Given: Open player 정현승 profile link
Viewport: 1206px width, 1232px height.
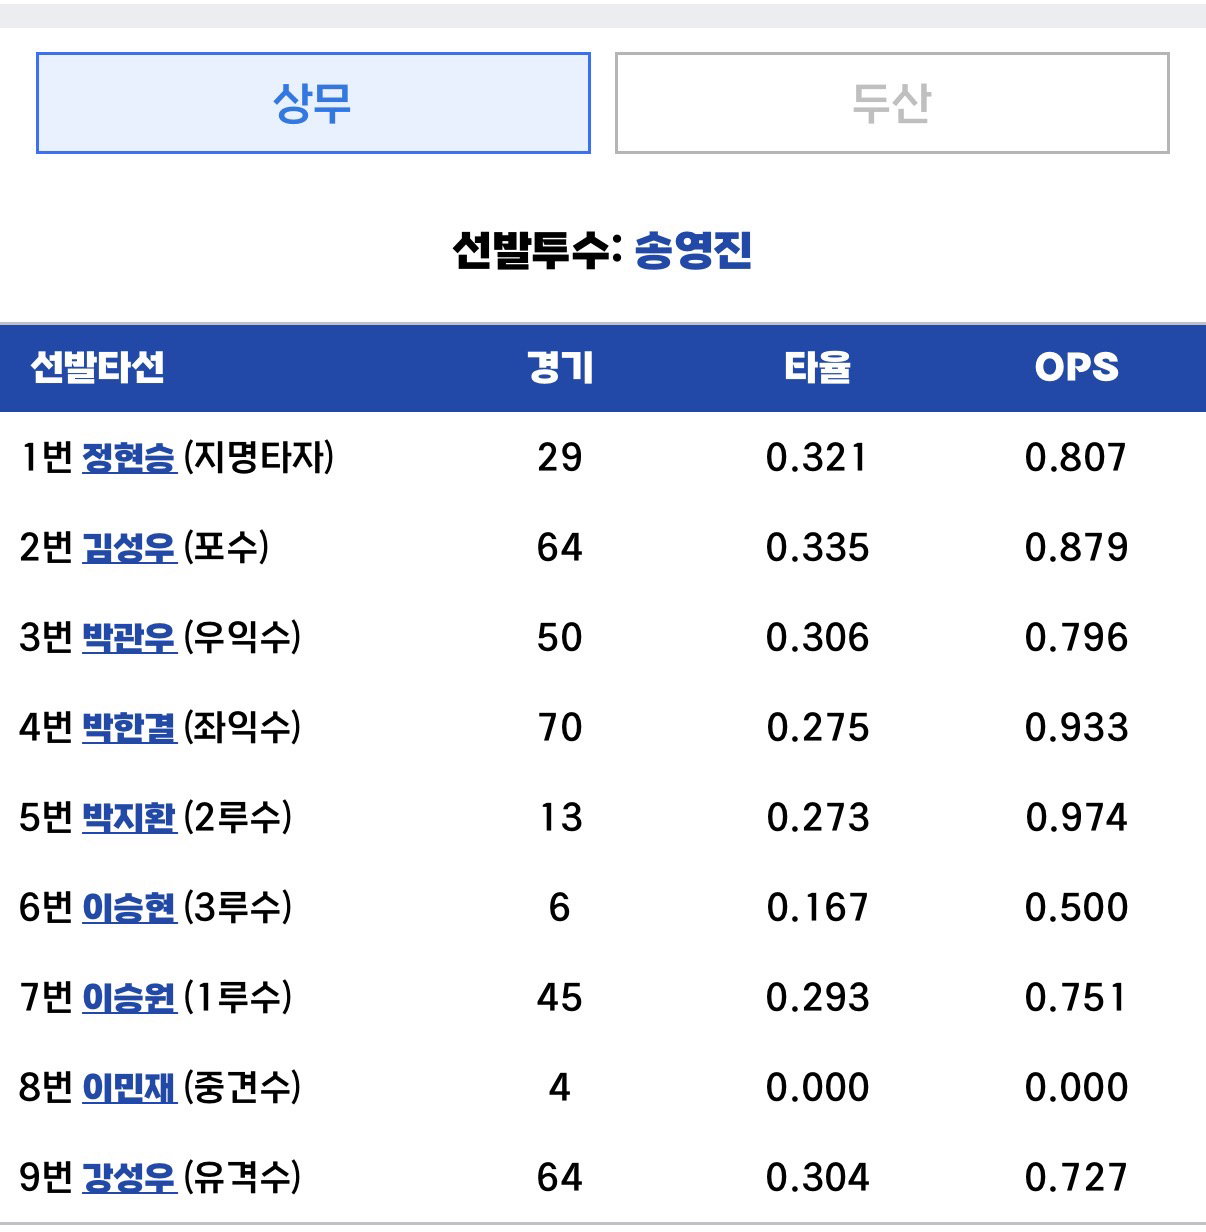Looking at the screenshot, I should (x=129, y=457).
